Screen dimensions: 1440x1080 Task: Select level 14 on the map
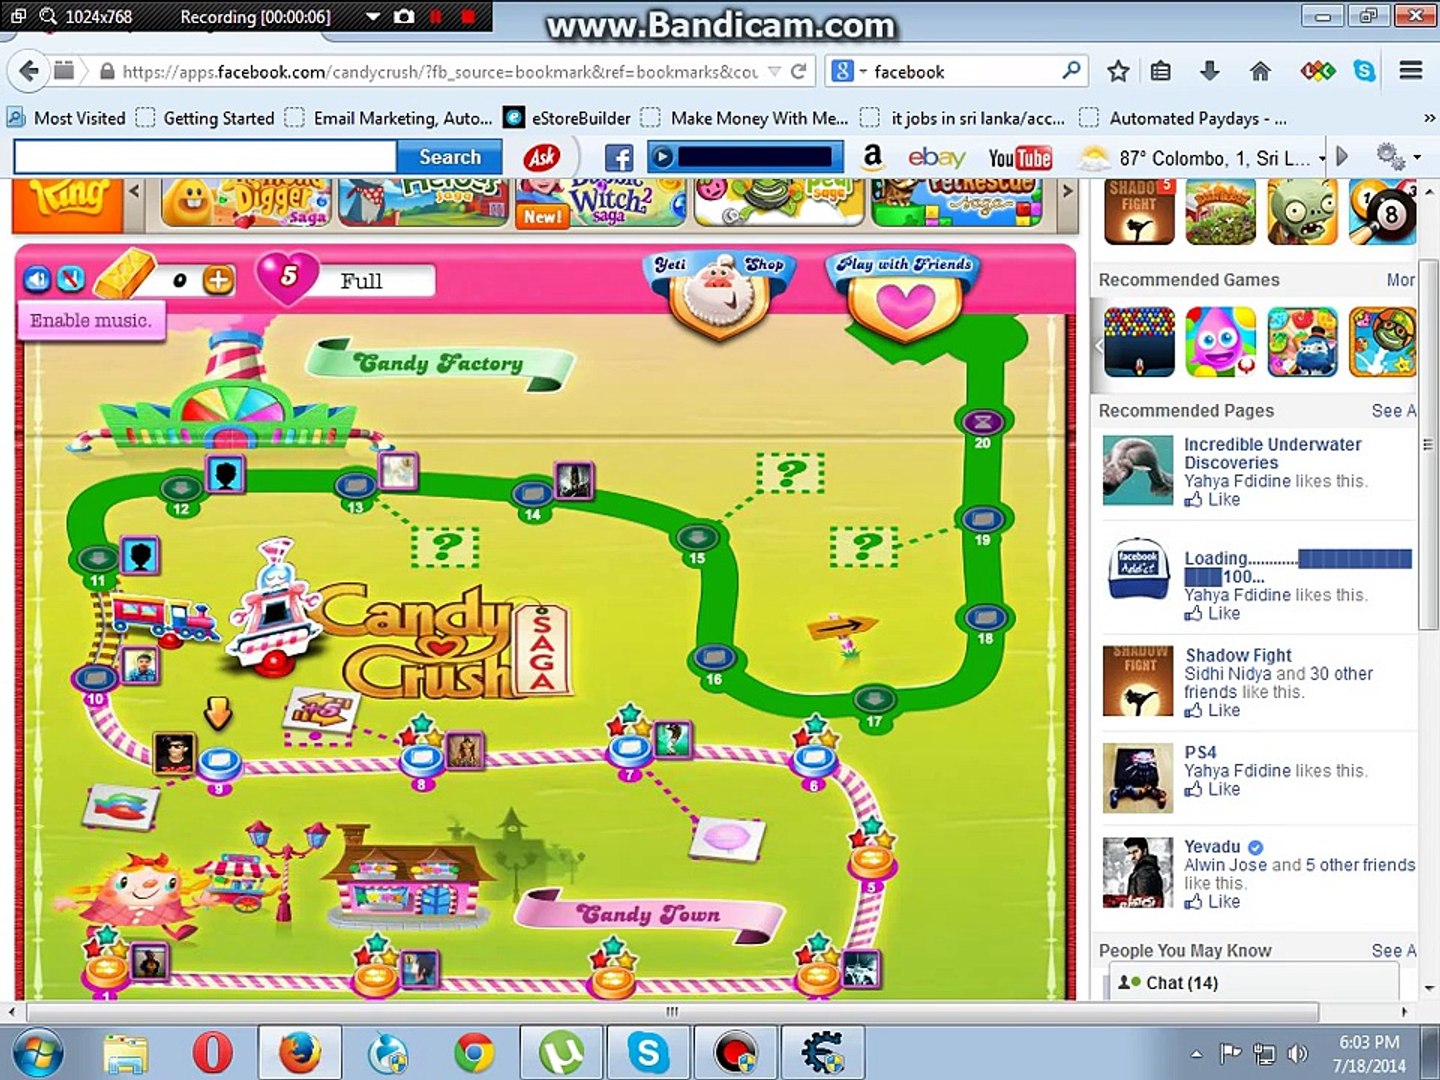coord(532,494)
